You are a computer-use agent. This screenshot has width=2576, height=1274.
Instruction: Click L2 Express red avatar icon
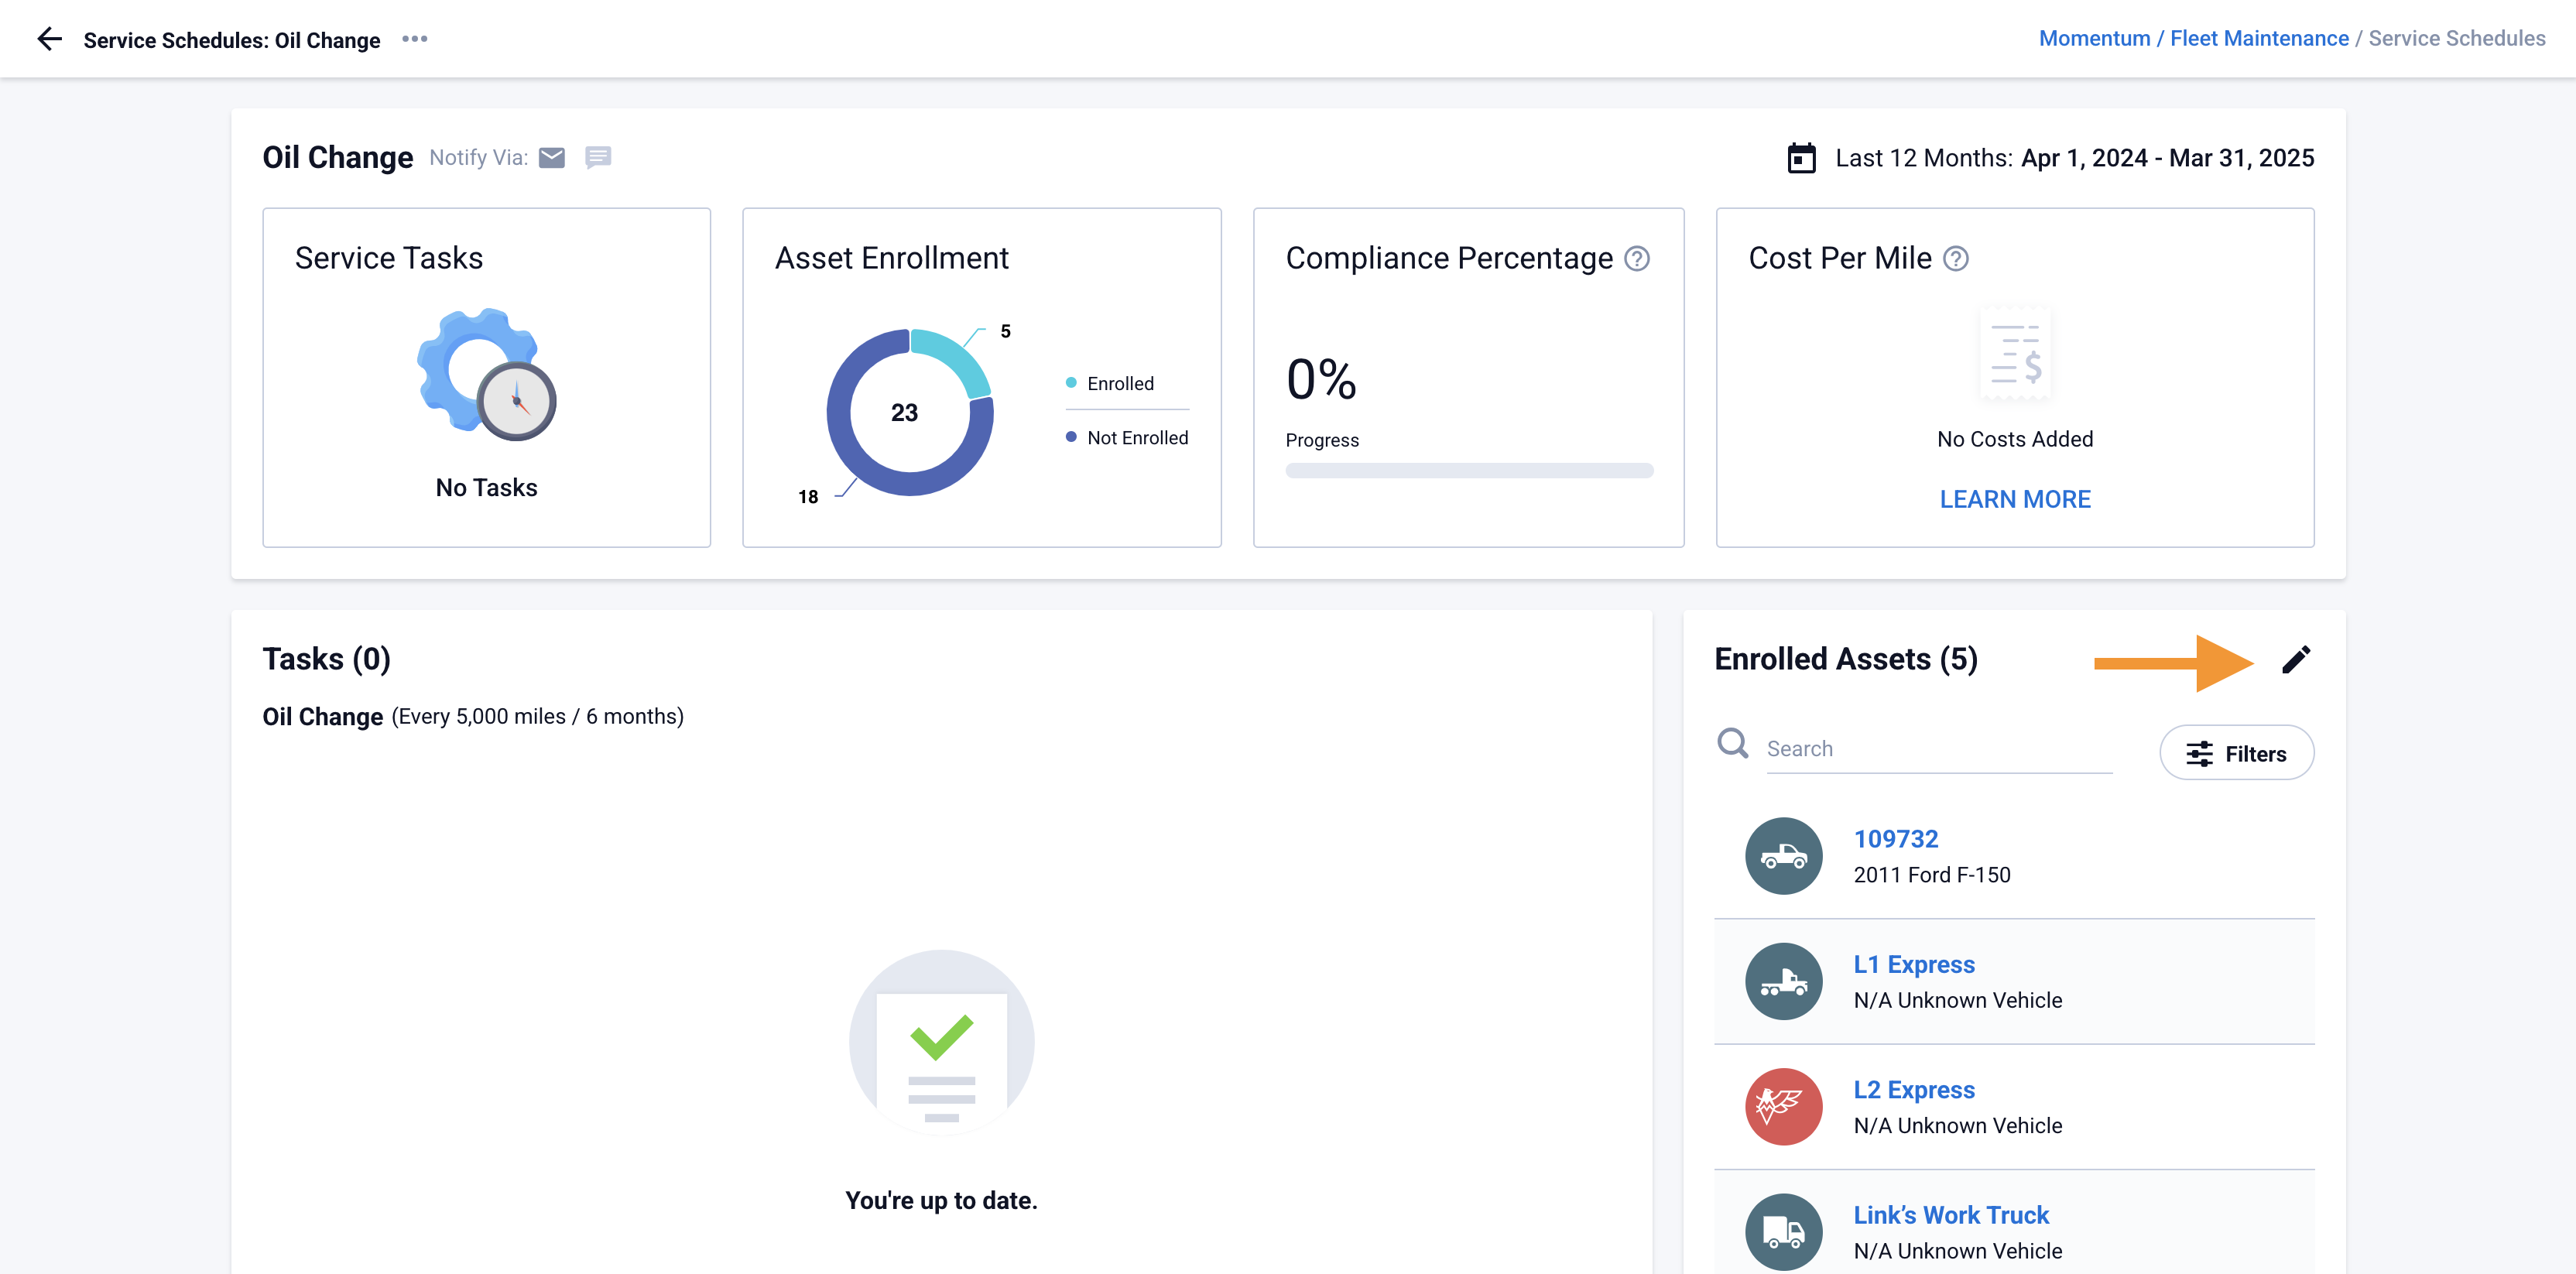[1783, 1106]
